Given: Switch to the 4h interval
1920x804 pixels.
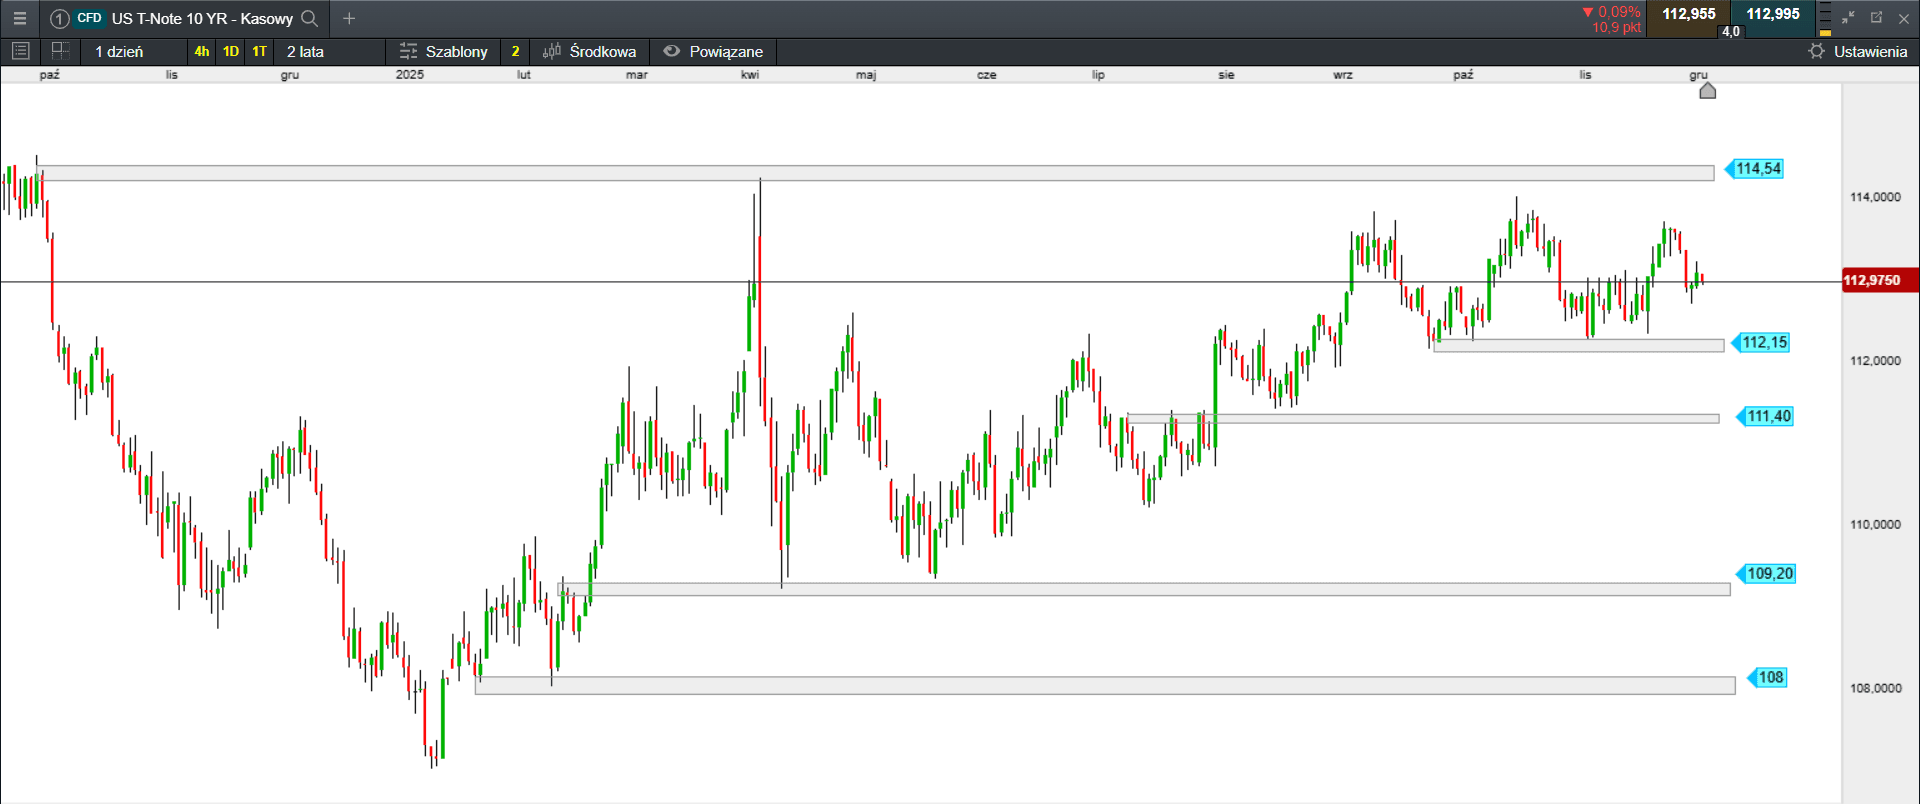Looking at the screenshot, I should [202, 51].
